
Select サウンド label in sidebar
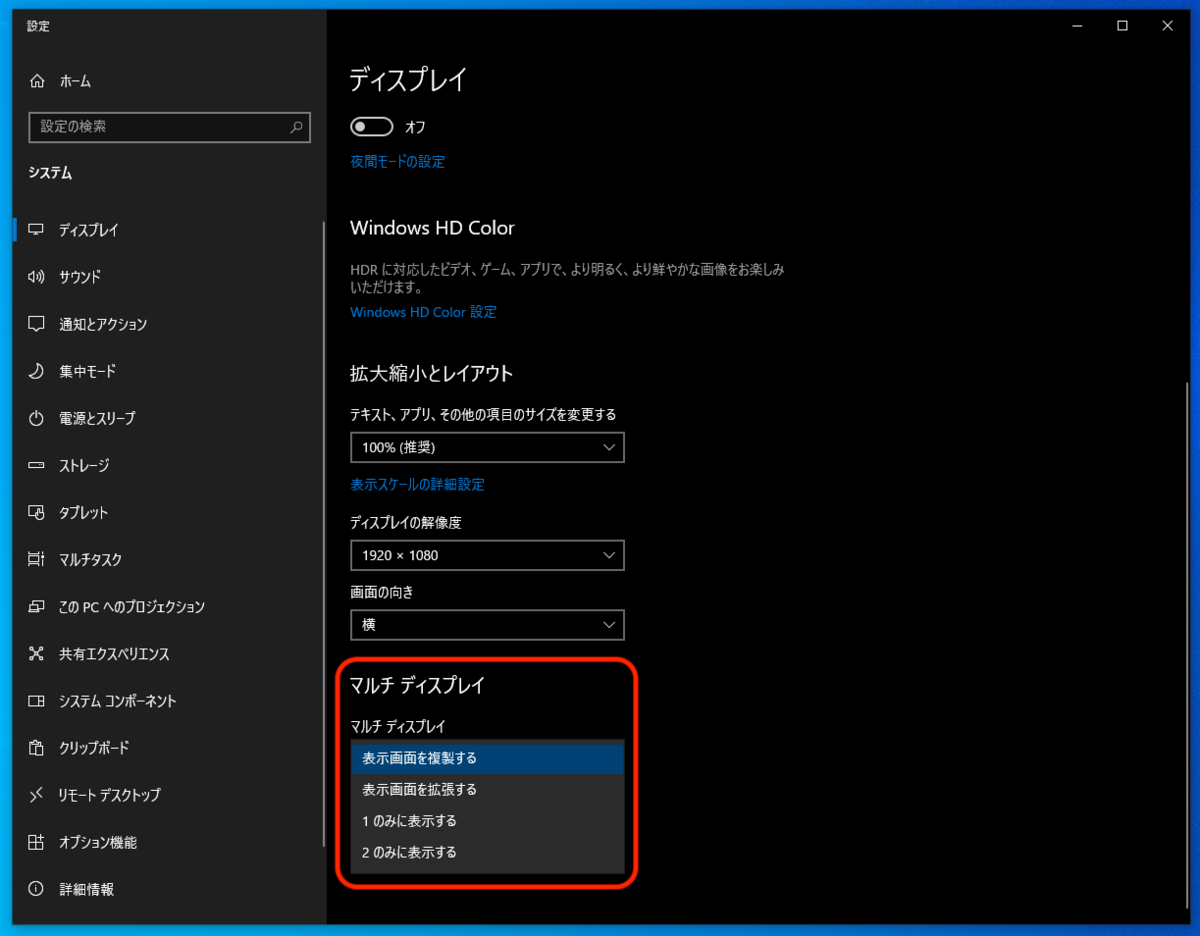coord(80,277)
